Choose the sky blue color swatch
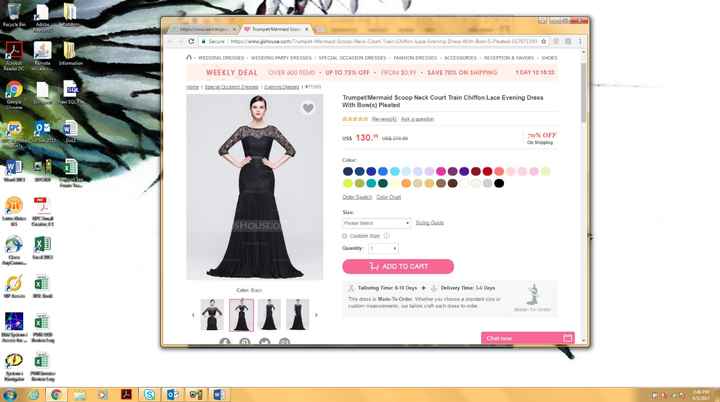This screenshot has width=720, height=402. tap(394, 171)
